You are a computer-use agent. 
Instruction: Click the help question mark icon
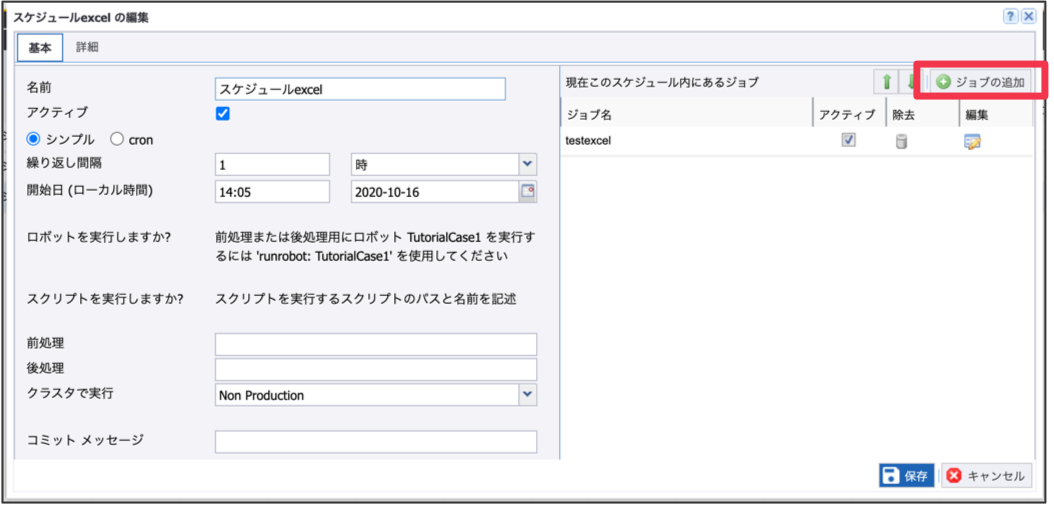coord(1012,17)
